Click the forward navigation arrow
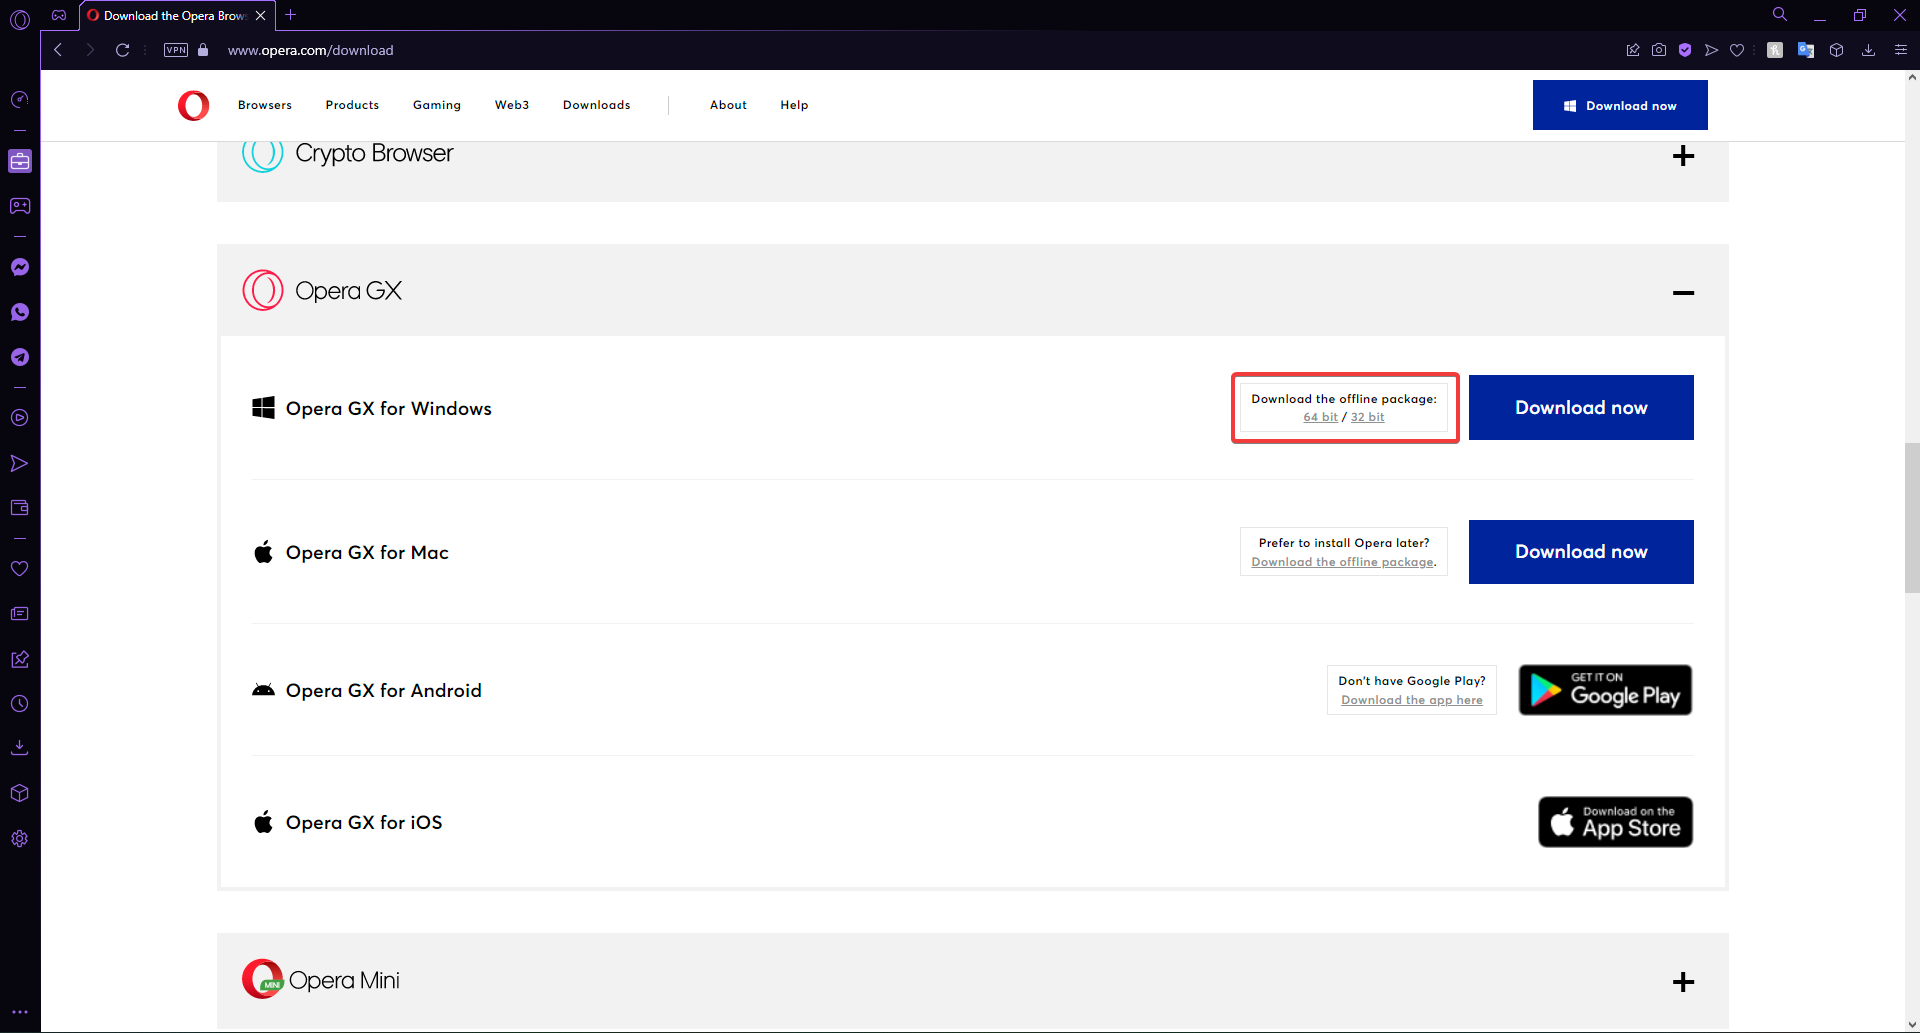The width and height of the screenshot is (1920, 1033). pyautogui.click(x=90, y=50)
